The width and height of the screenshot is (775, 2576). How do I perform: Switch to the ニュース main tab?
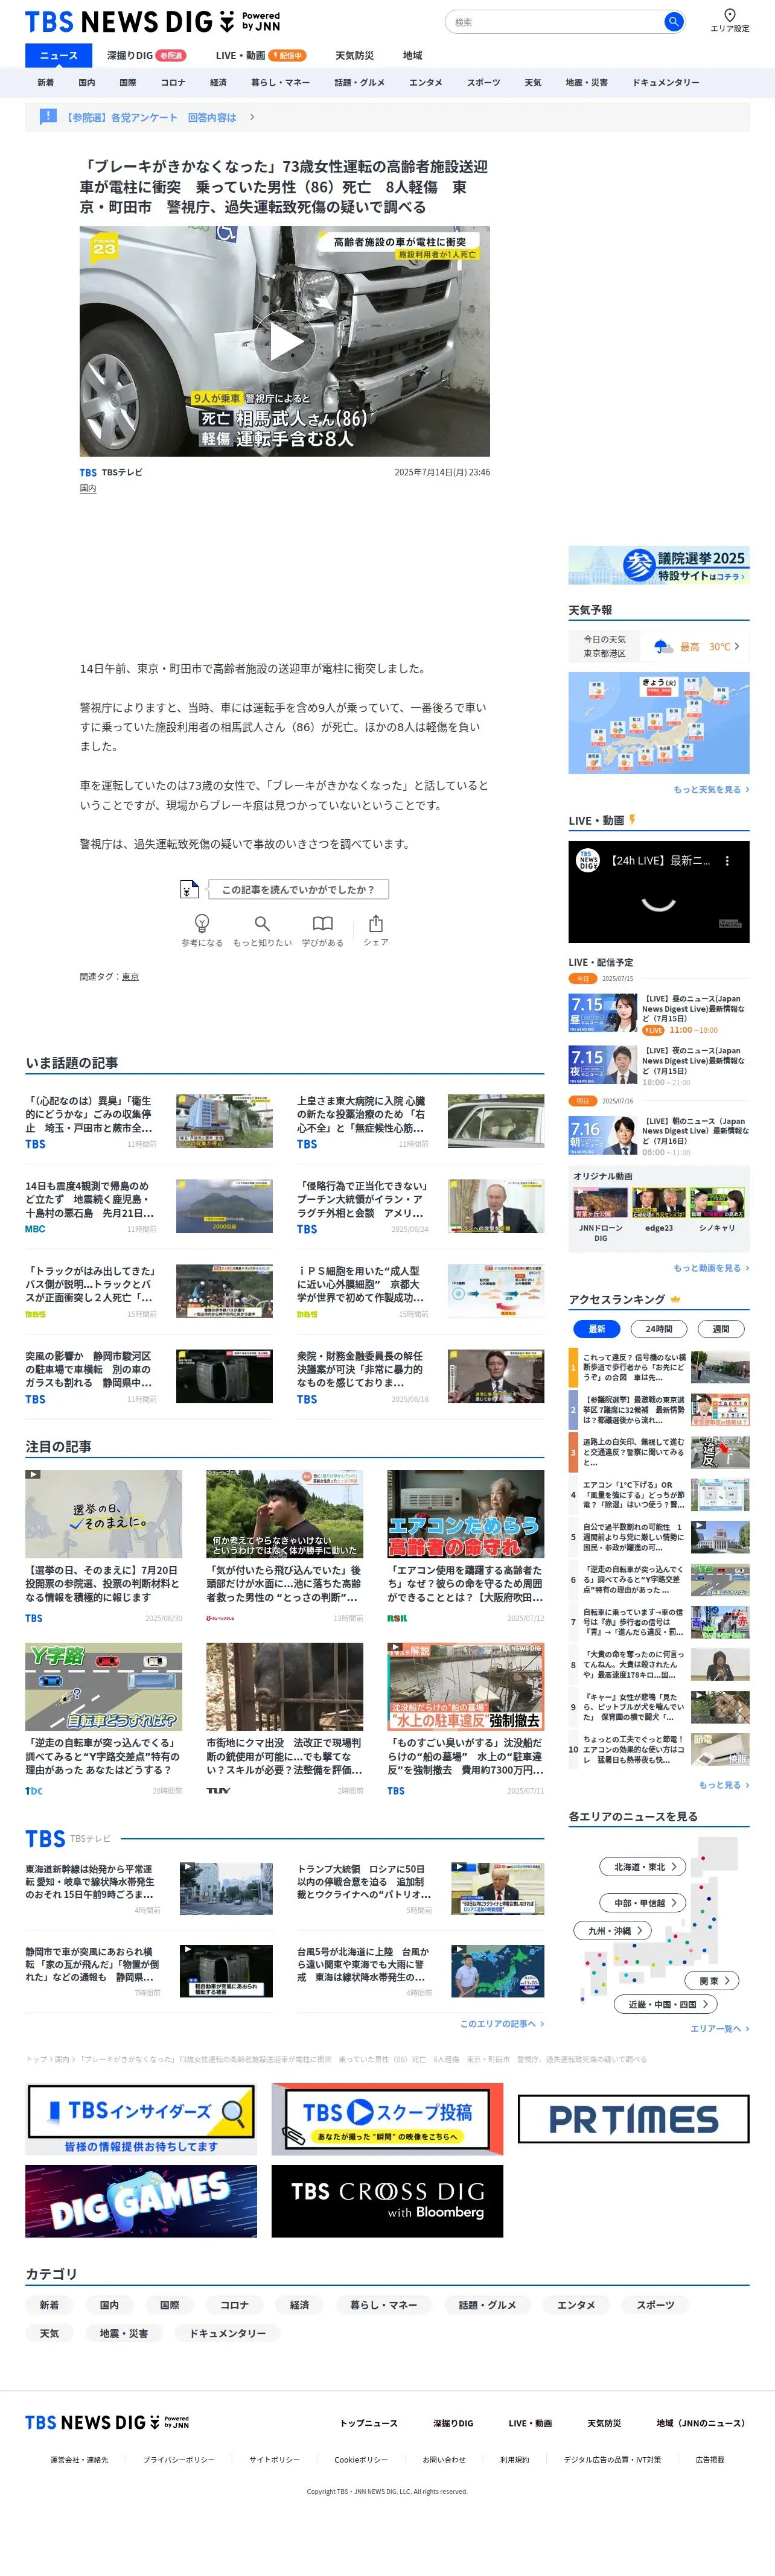pyautogui.click(x=58, y=56)
